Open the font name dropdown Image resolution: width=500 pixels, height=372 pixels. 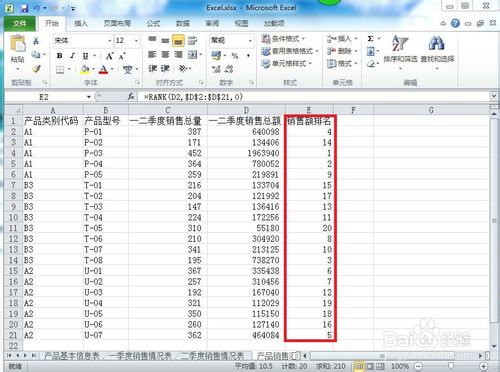(109, 41)
